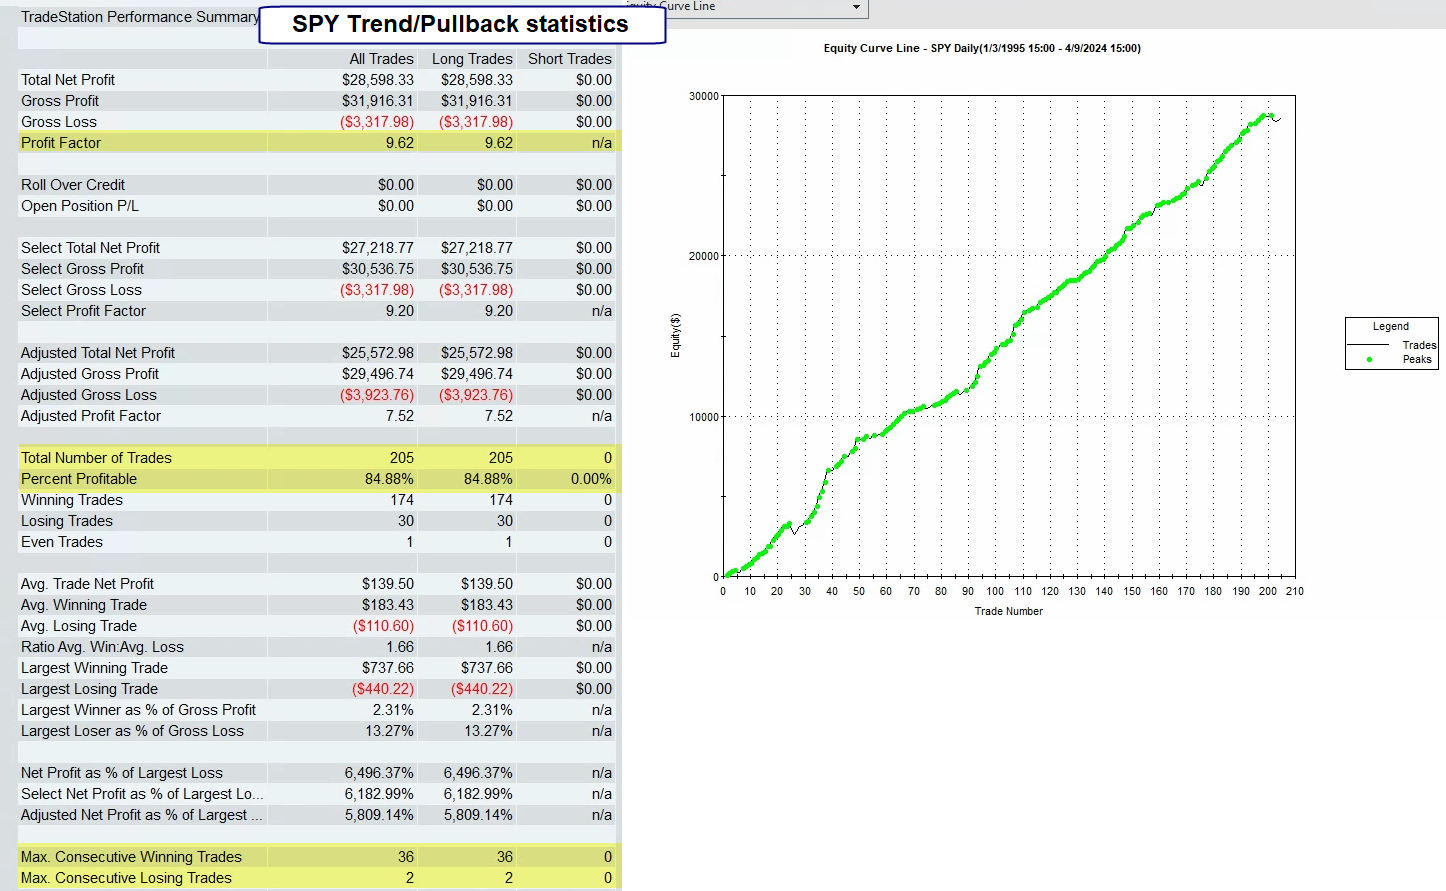The image size is (1446, 891).
Task: Click Long Trades Winning Trades value 174
Action: click(501, 500)
